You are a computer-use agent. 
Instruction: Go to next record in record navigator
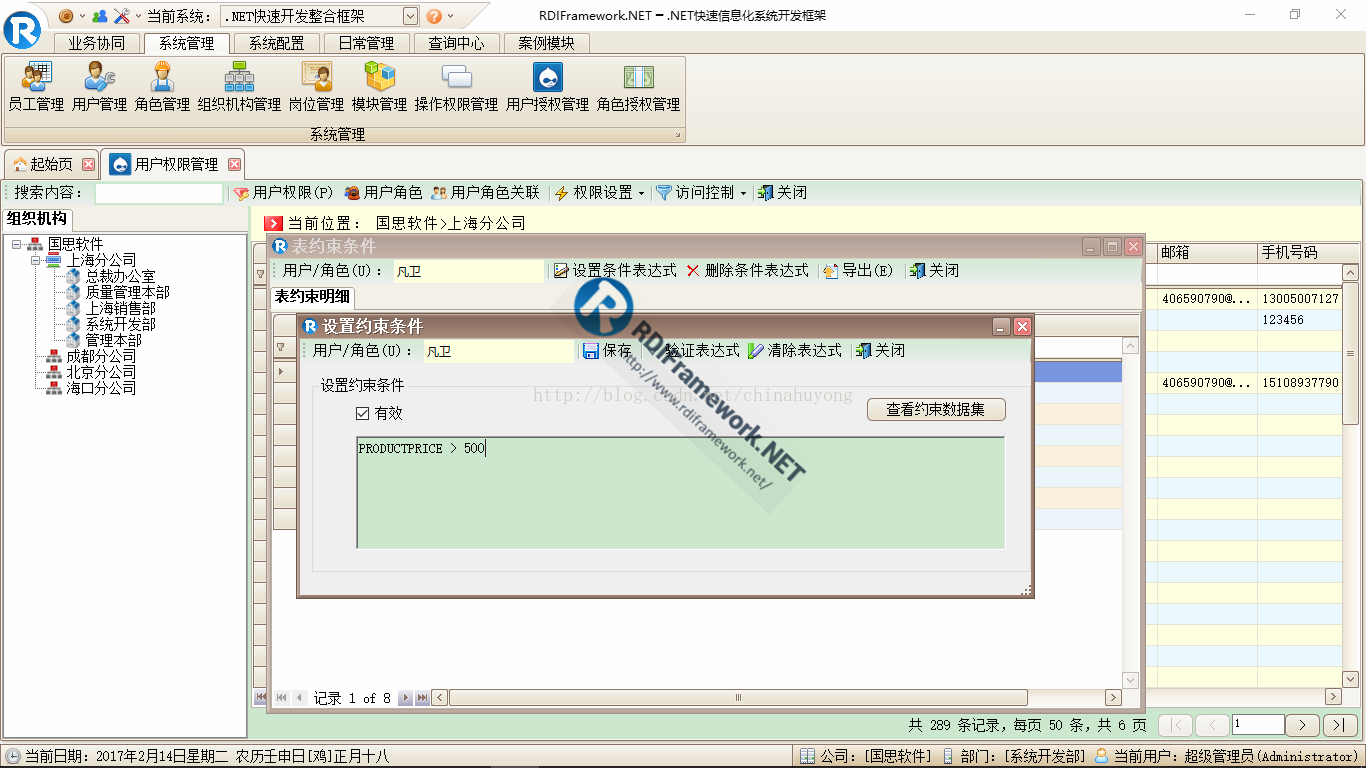pos(404,698)
